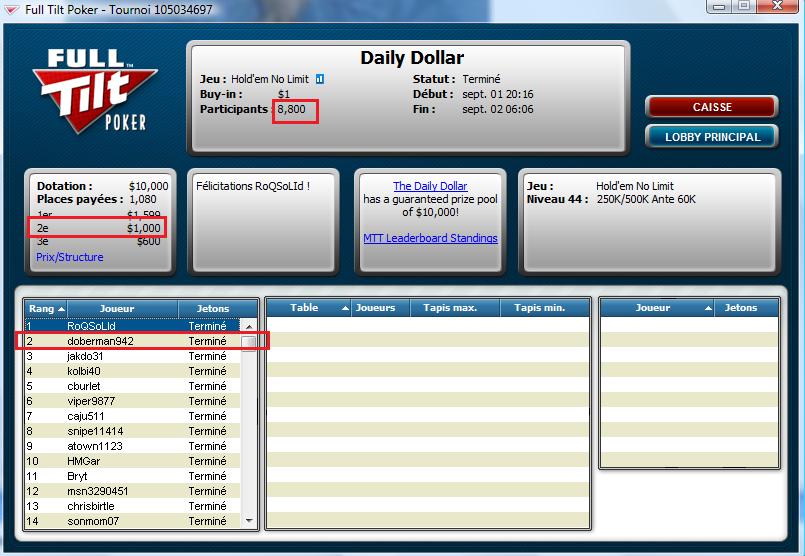
Task: Select player row HMGar
Action: 132,461
